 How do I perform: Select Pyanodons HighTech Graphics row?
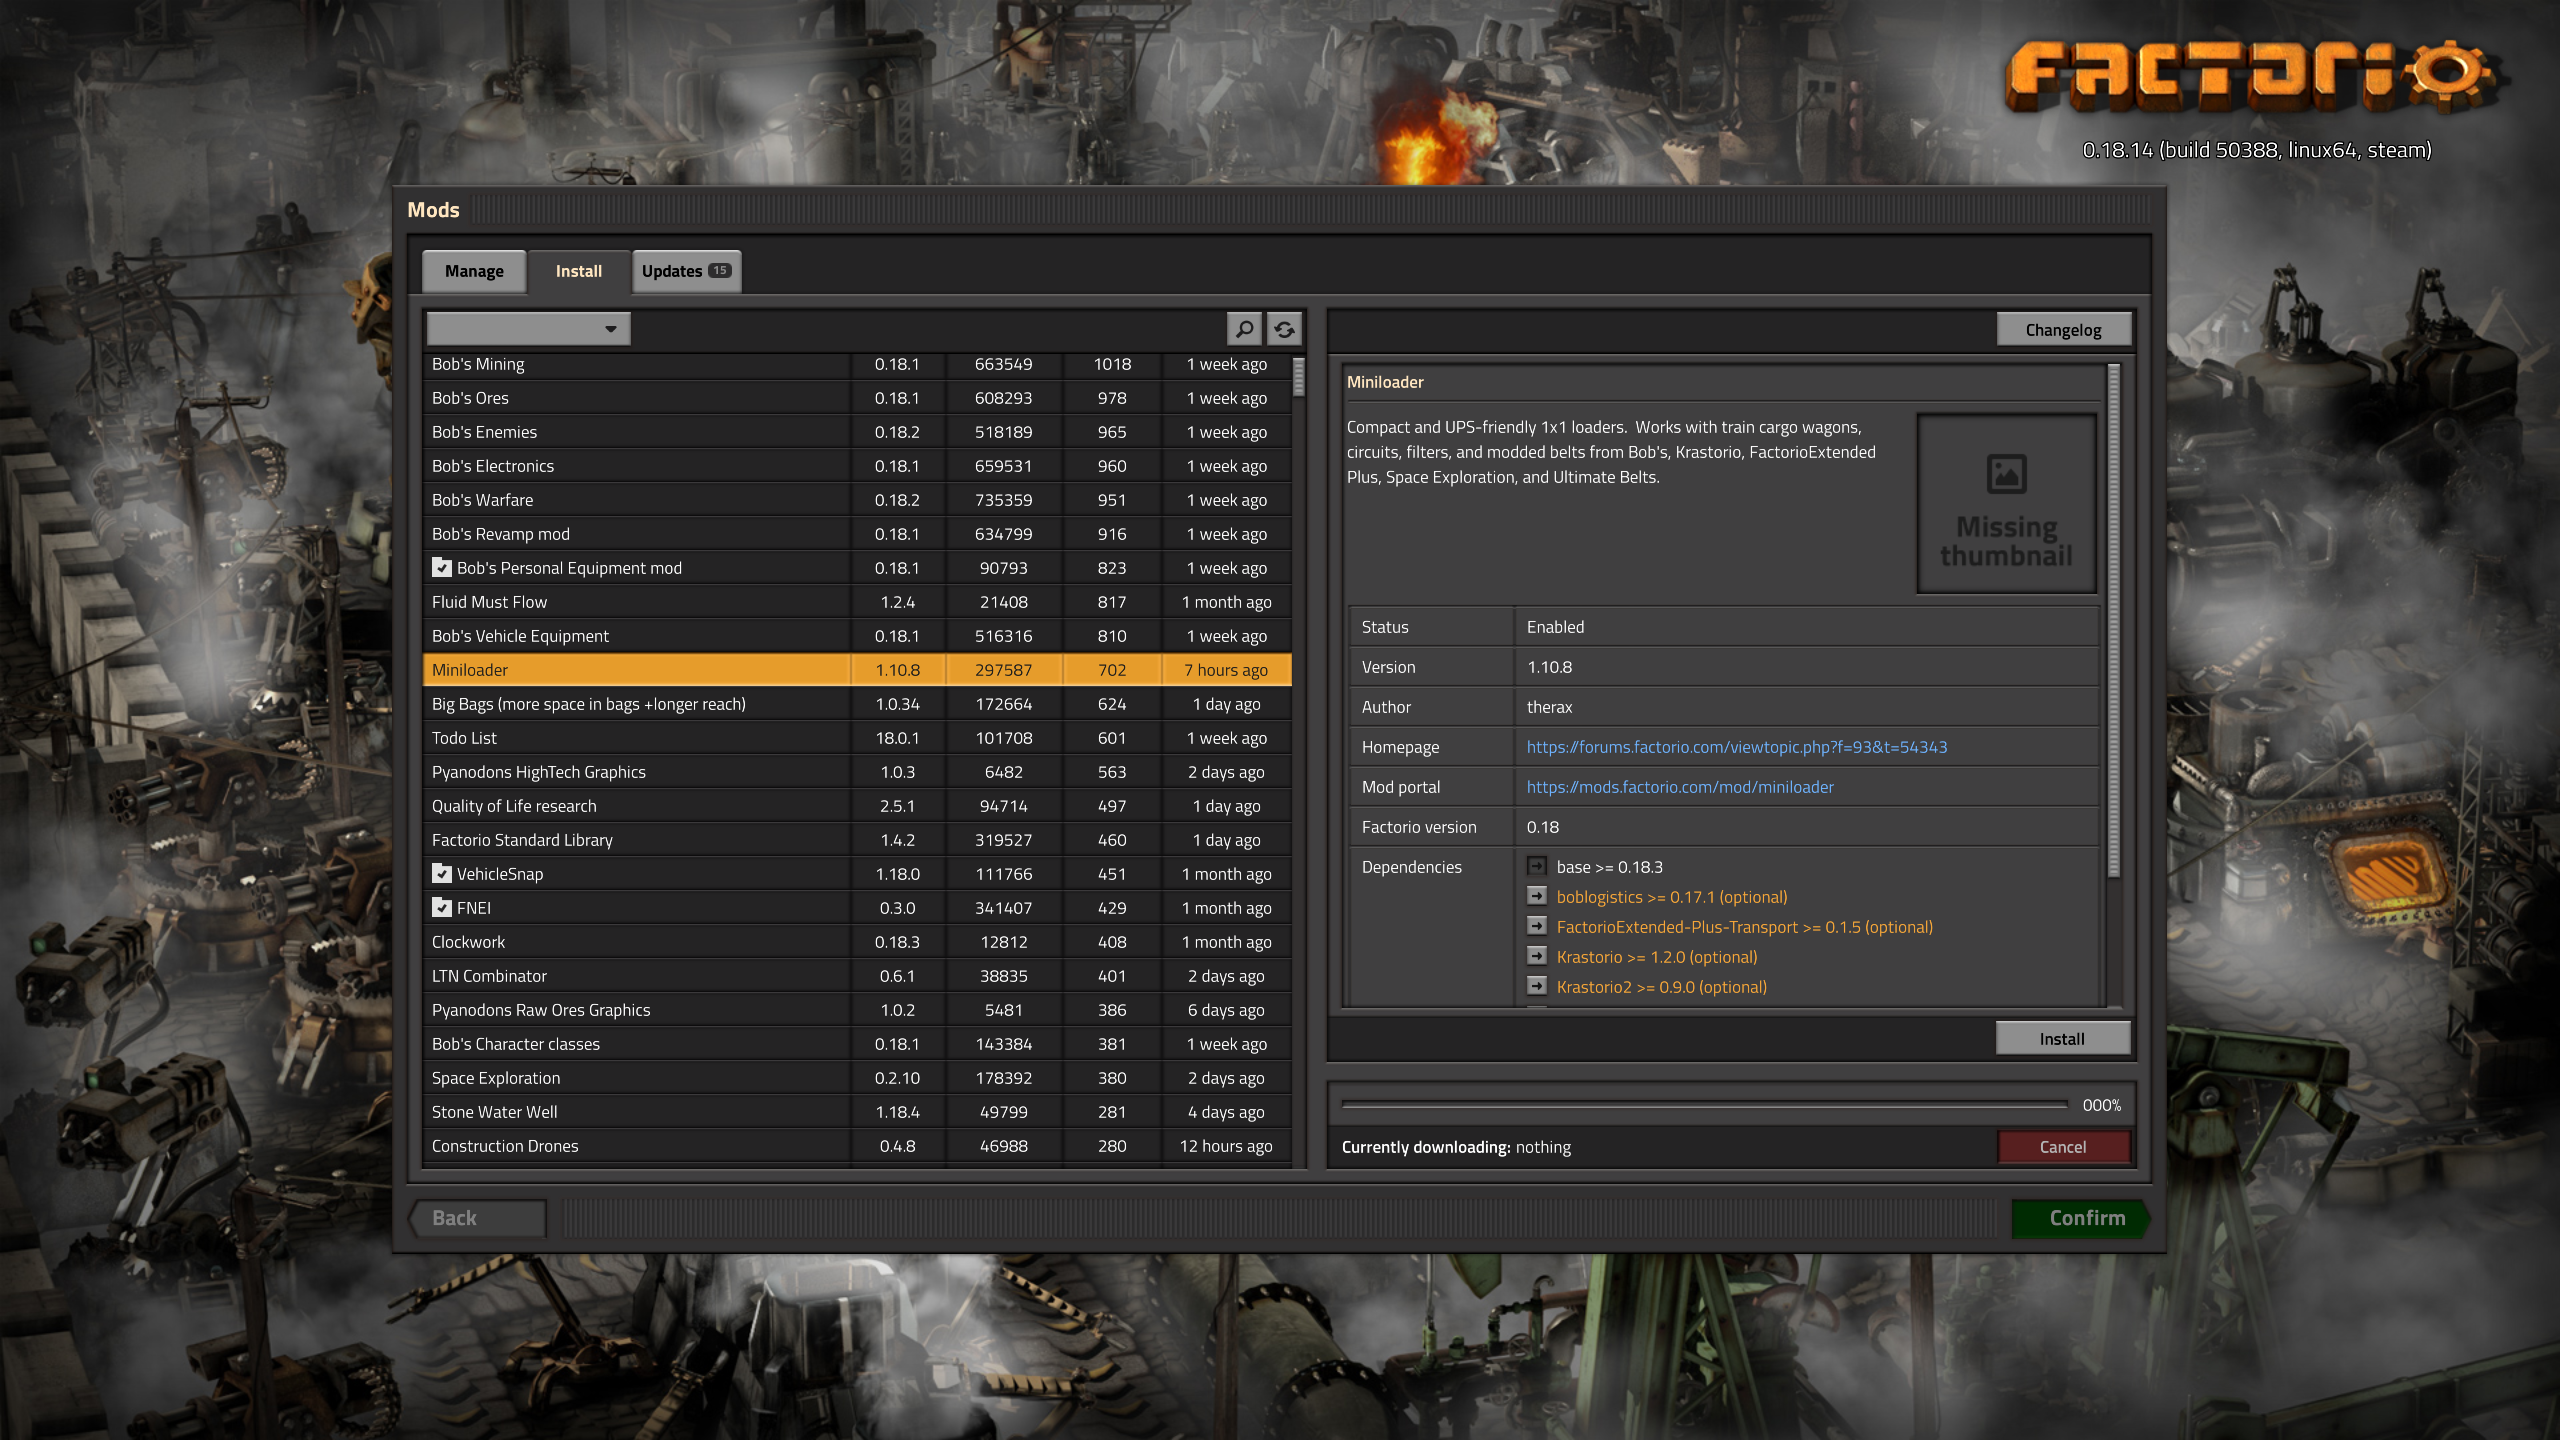click(857, 772)
